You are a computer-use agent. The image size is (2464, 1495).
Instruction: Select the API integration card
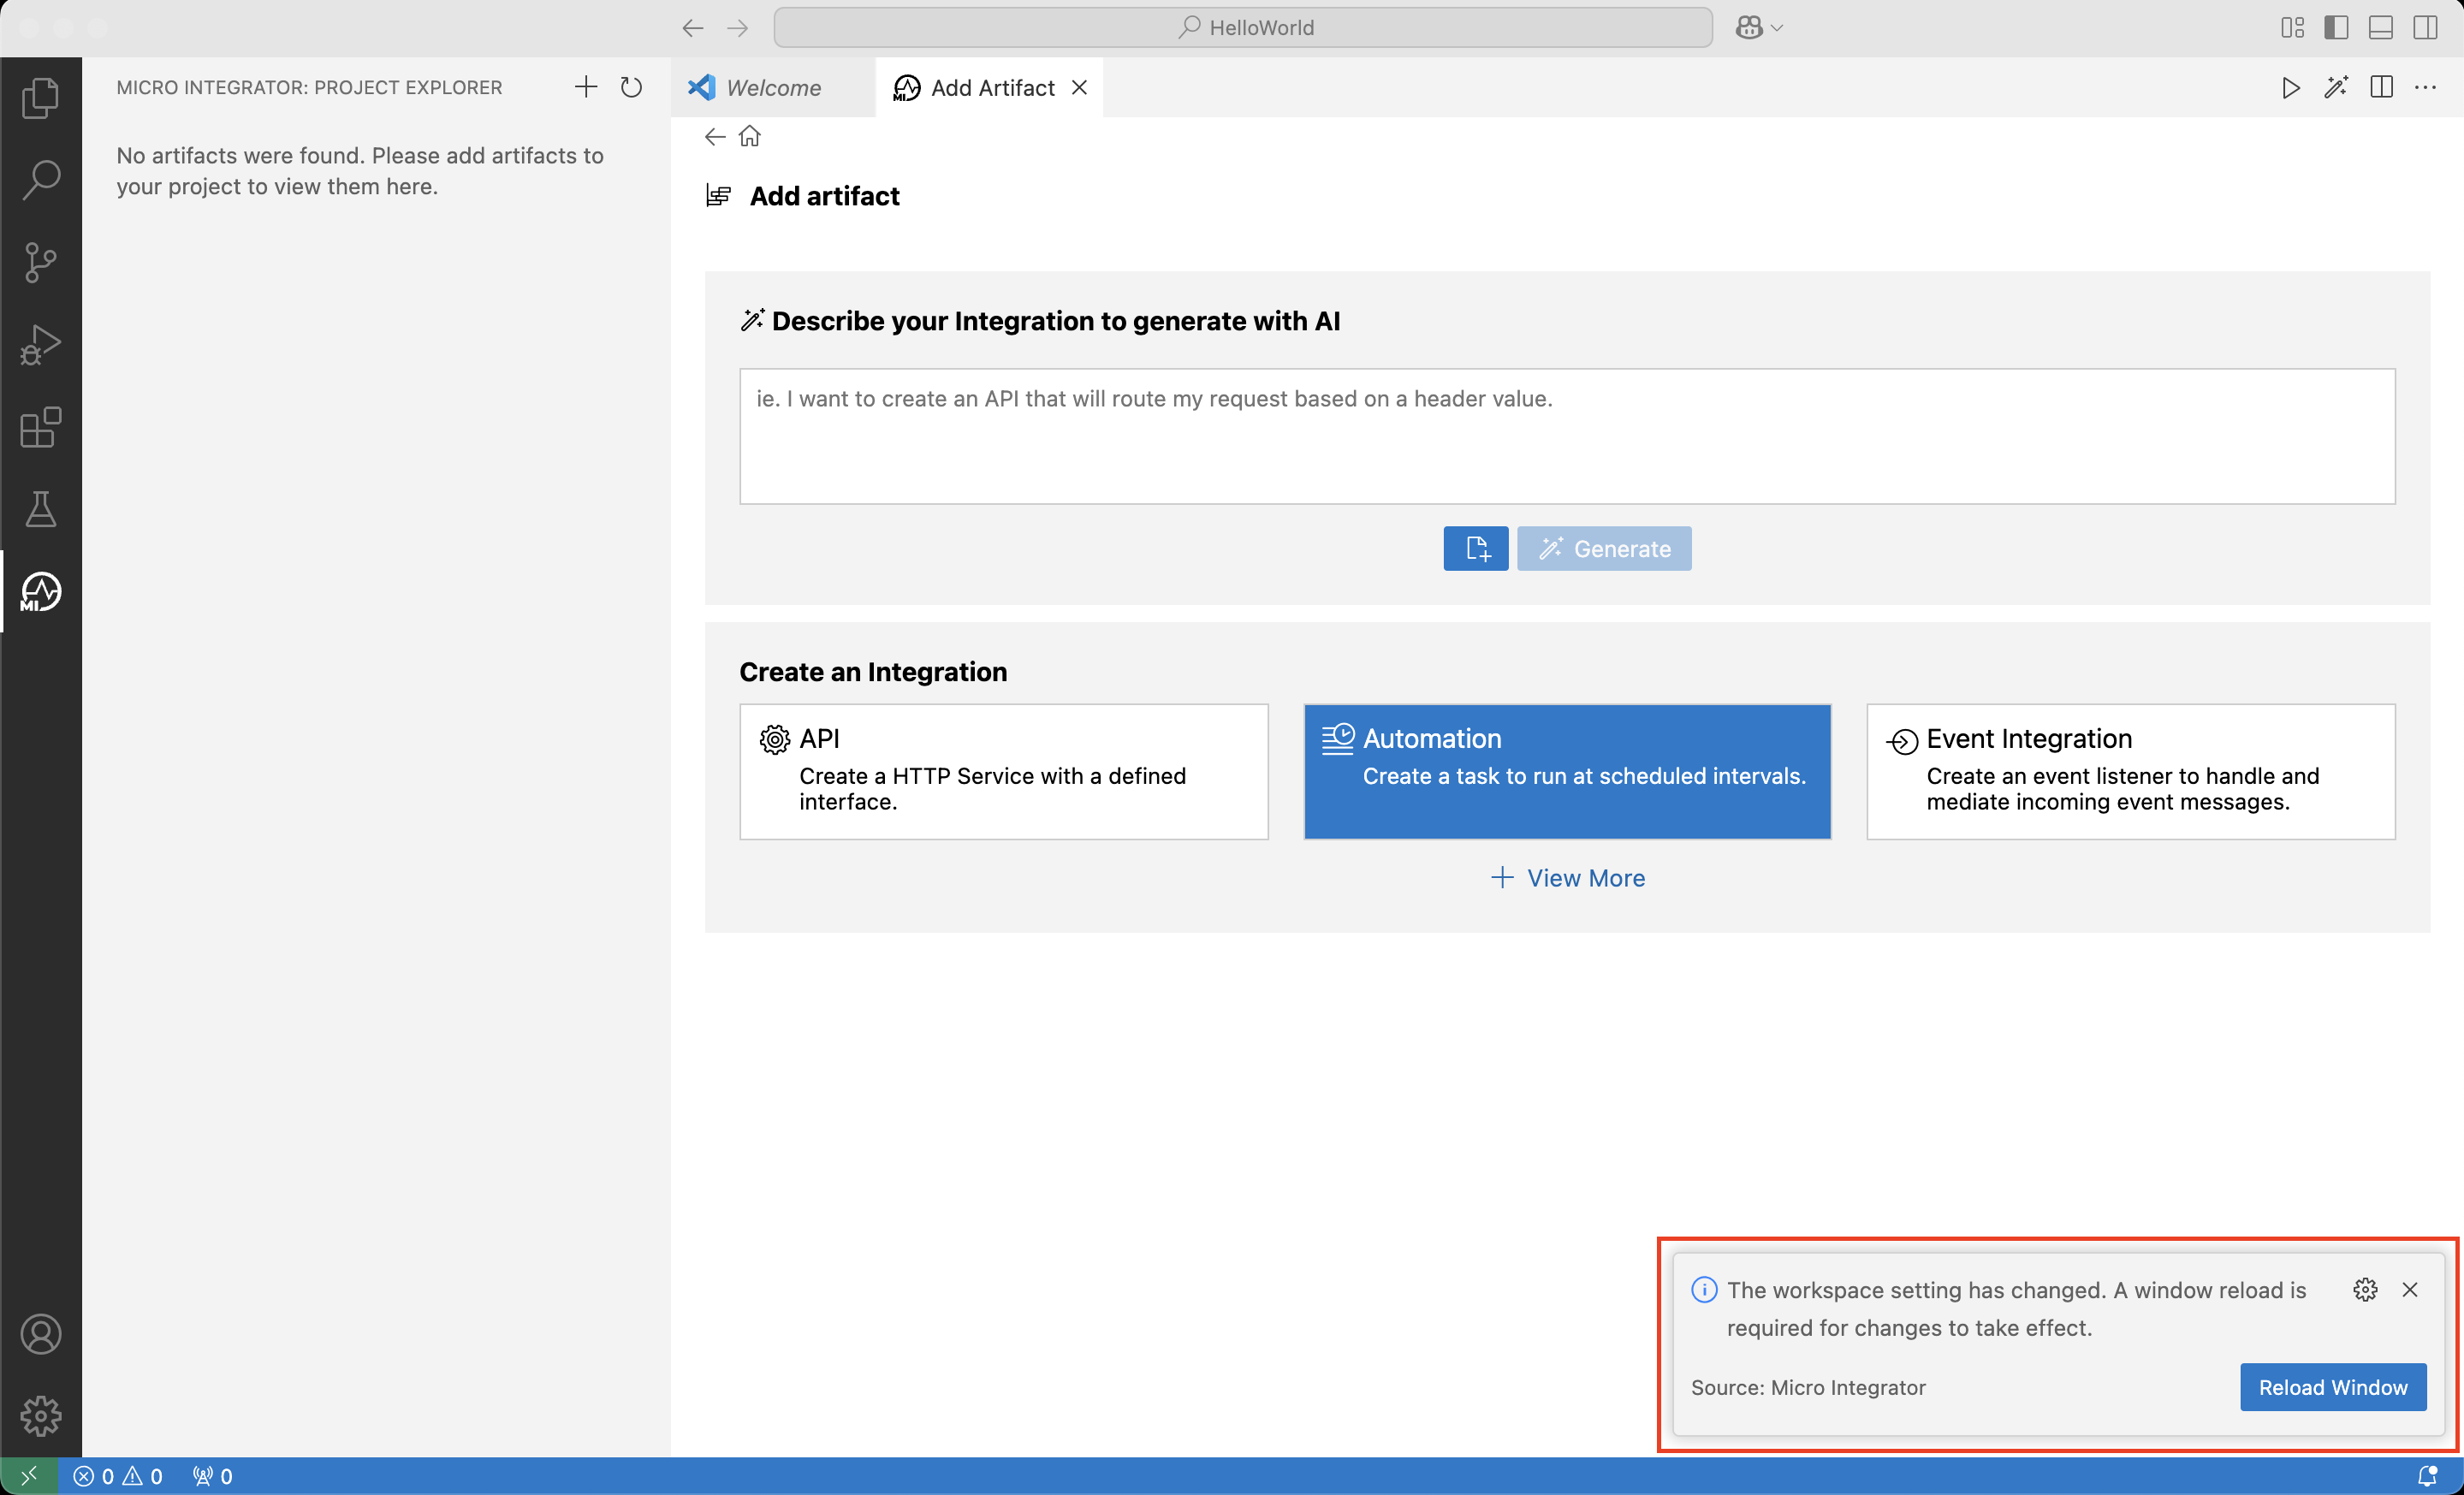[x=1004, y=771]
